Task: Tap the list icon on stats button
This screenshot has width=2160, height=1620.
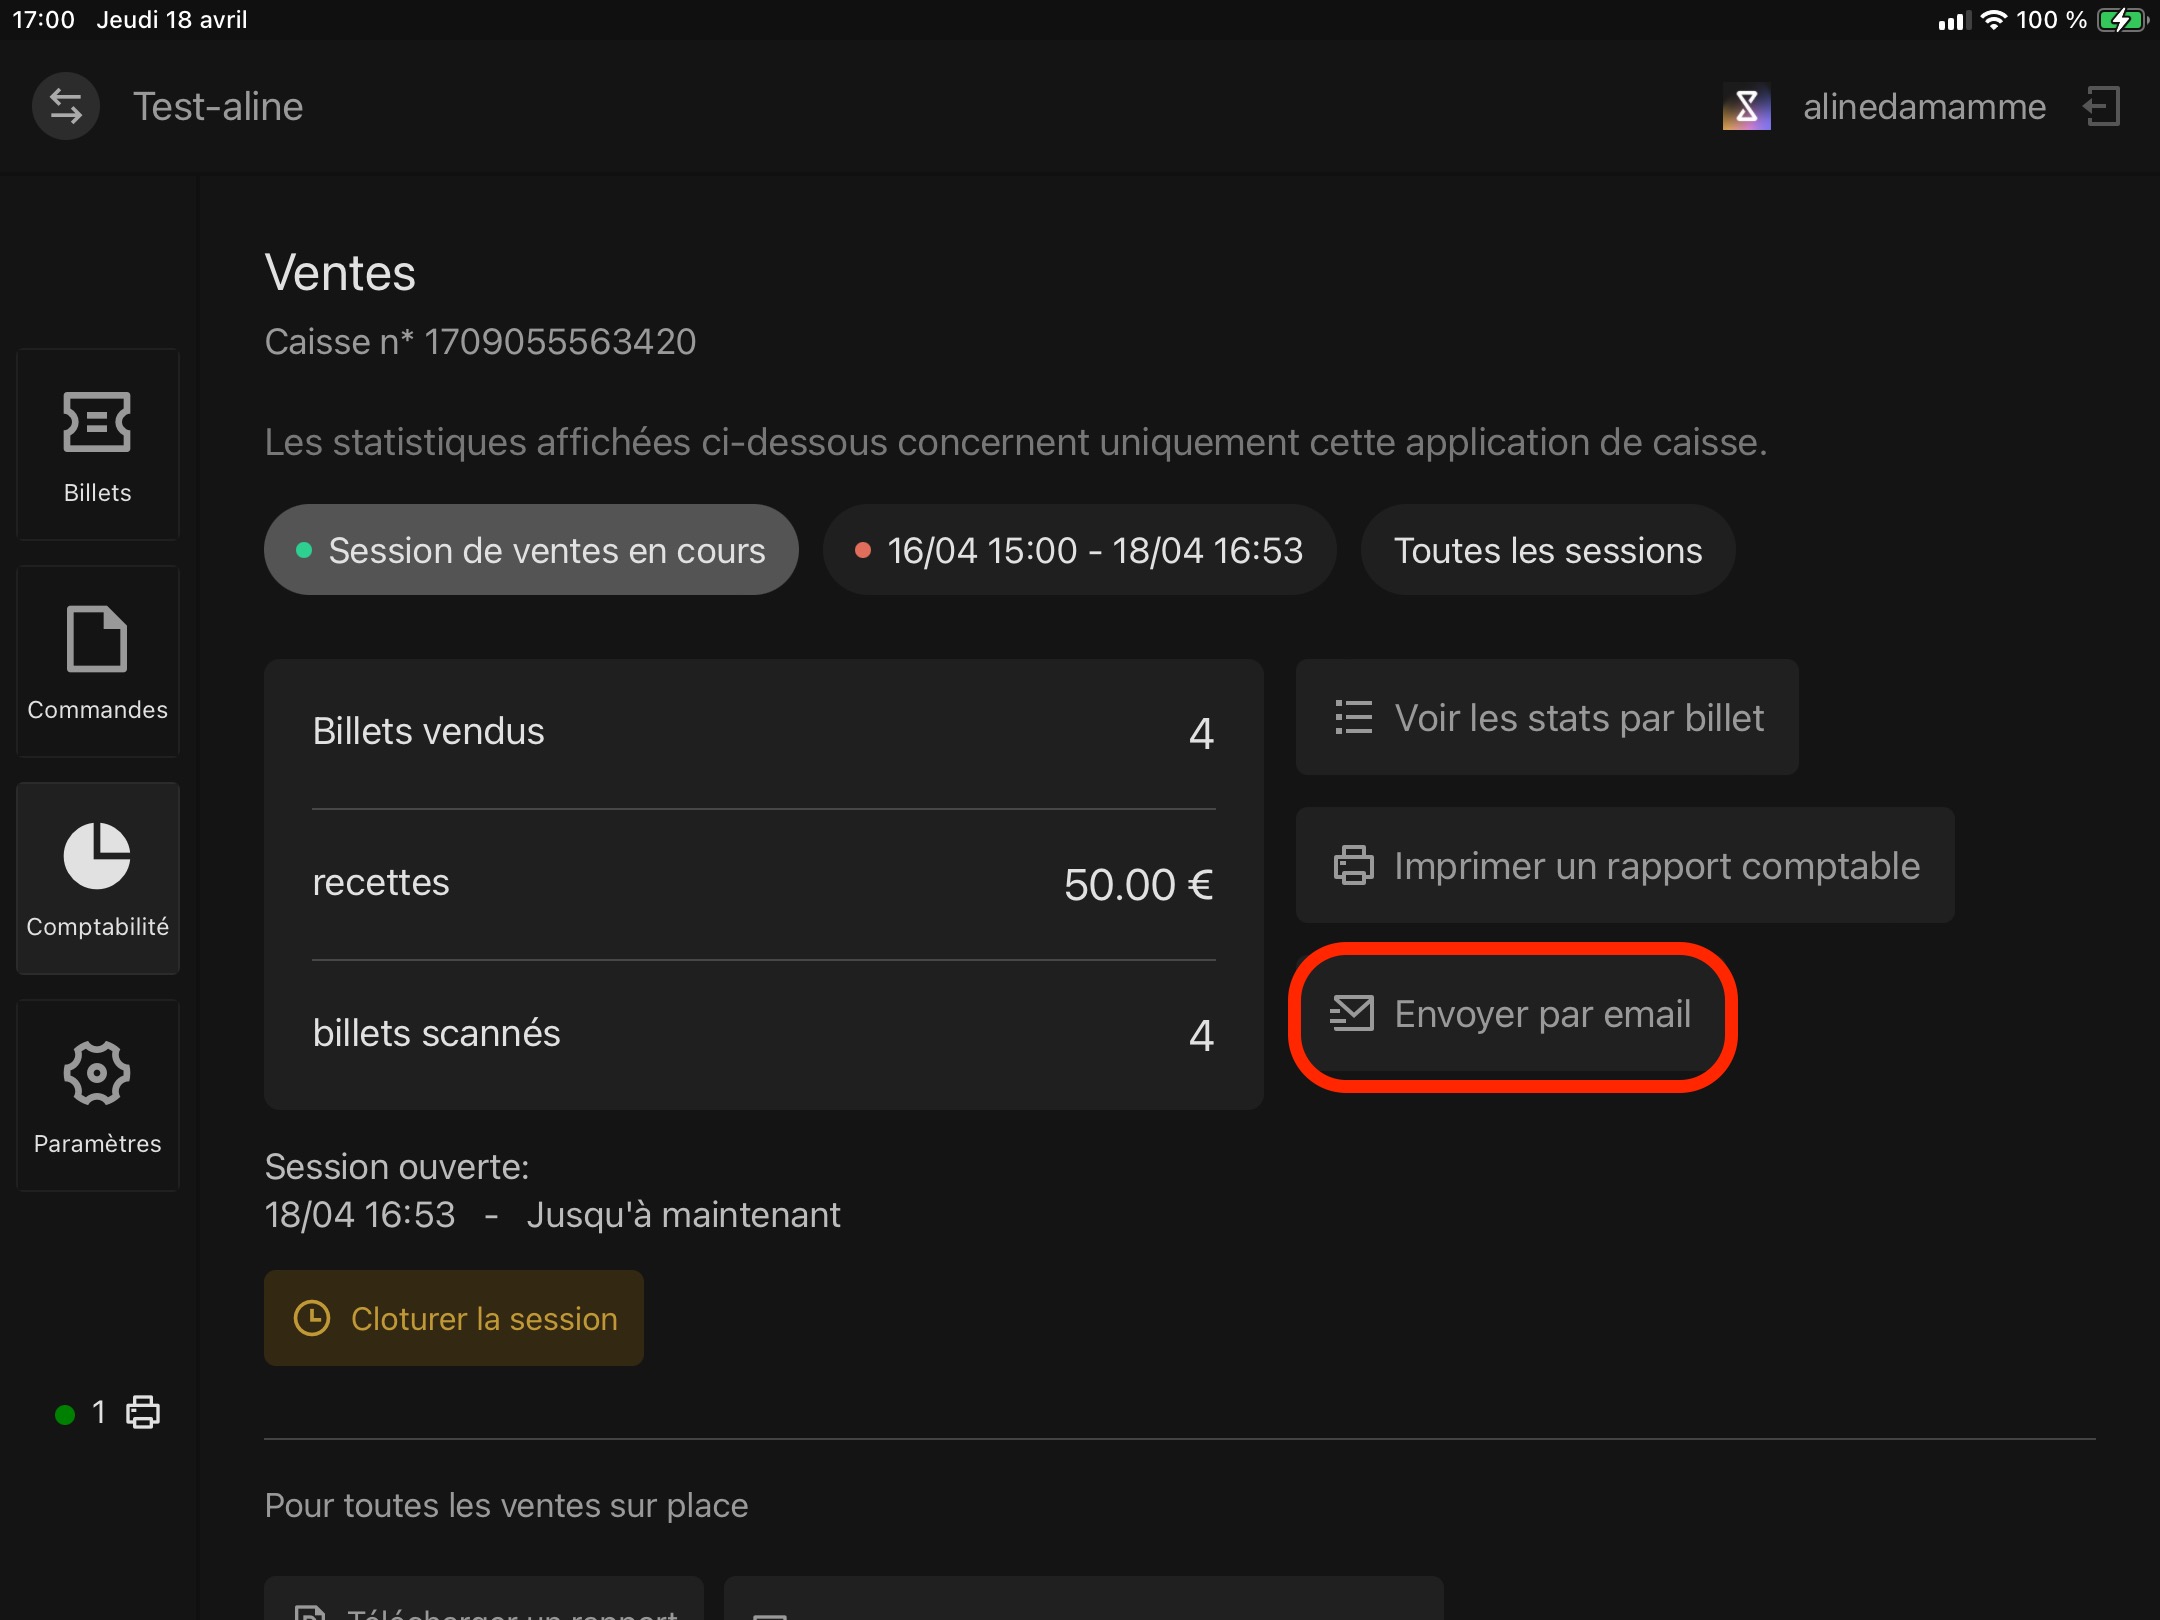Action: pos(1353,717)
